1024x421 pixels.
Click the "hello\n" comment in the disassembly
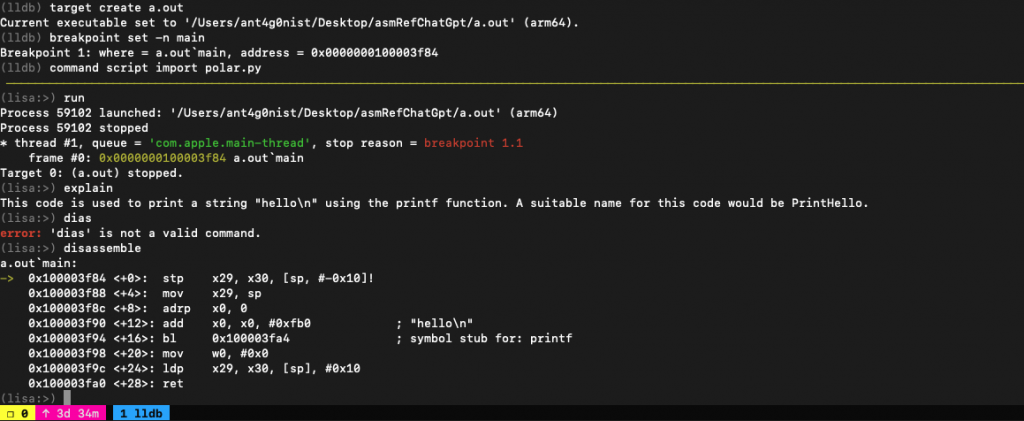439,323
